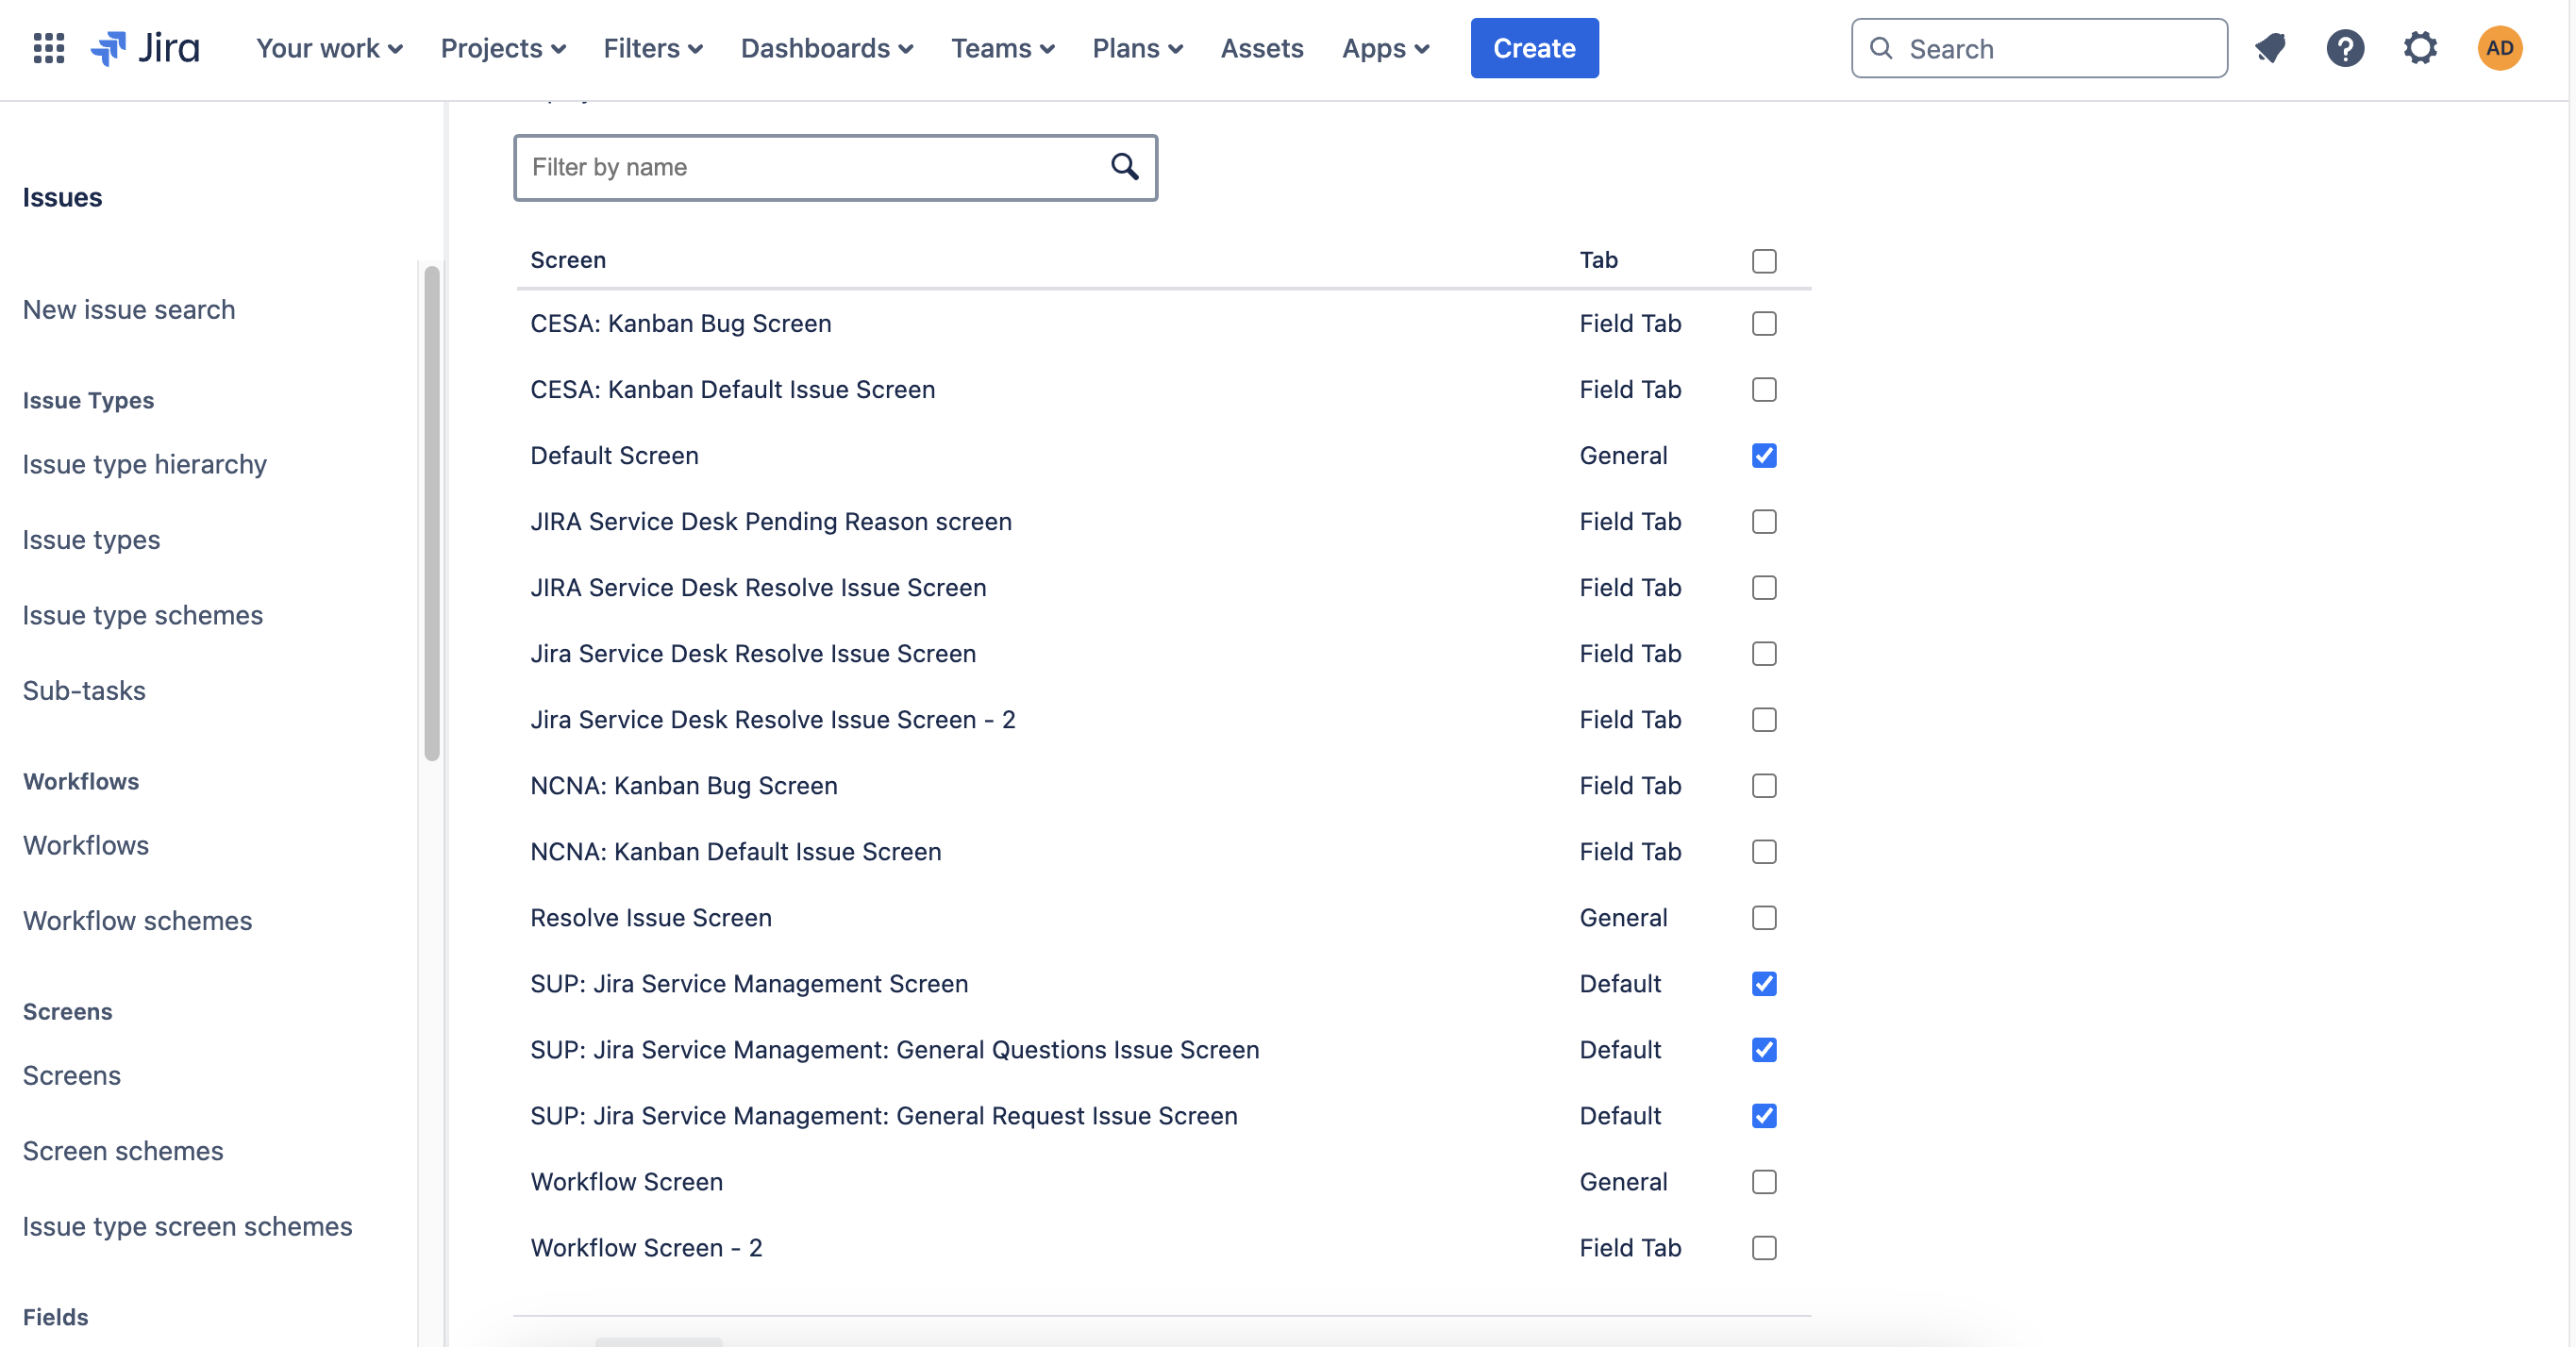The image size is (2576, 1347).
Task: Open the Issue type hierarchy link
Action: point(145,464)
